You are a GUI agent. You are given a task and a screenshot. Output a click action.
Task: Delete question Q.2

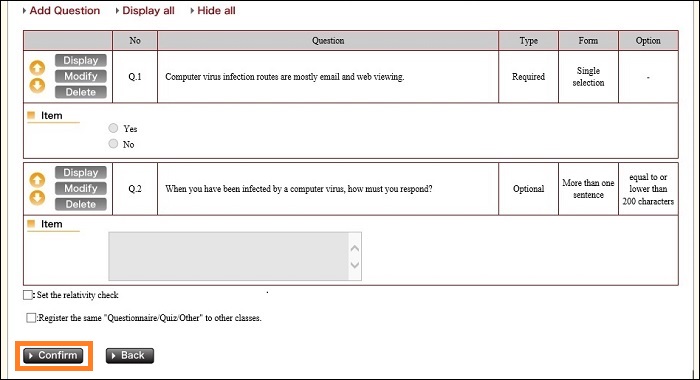(x=81, y=204)
